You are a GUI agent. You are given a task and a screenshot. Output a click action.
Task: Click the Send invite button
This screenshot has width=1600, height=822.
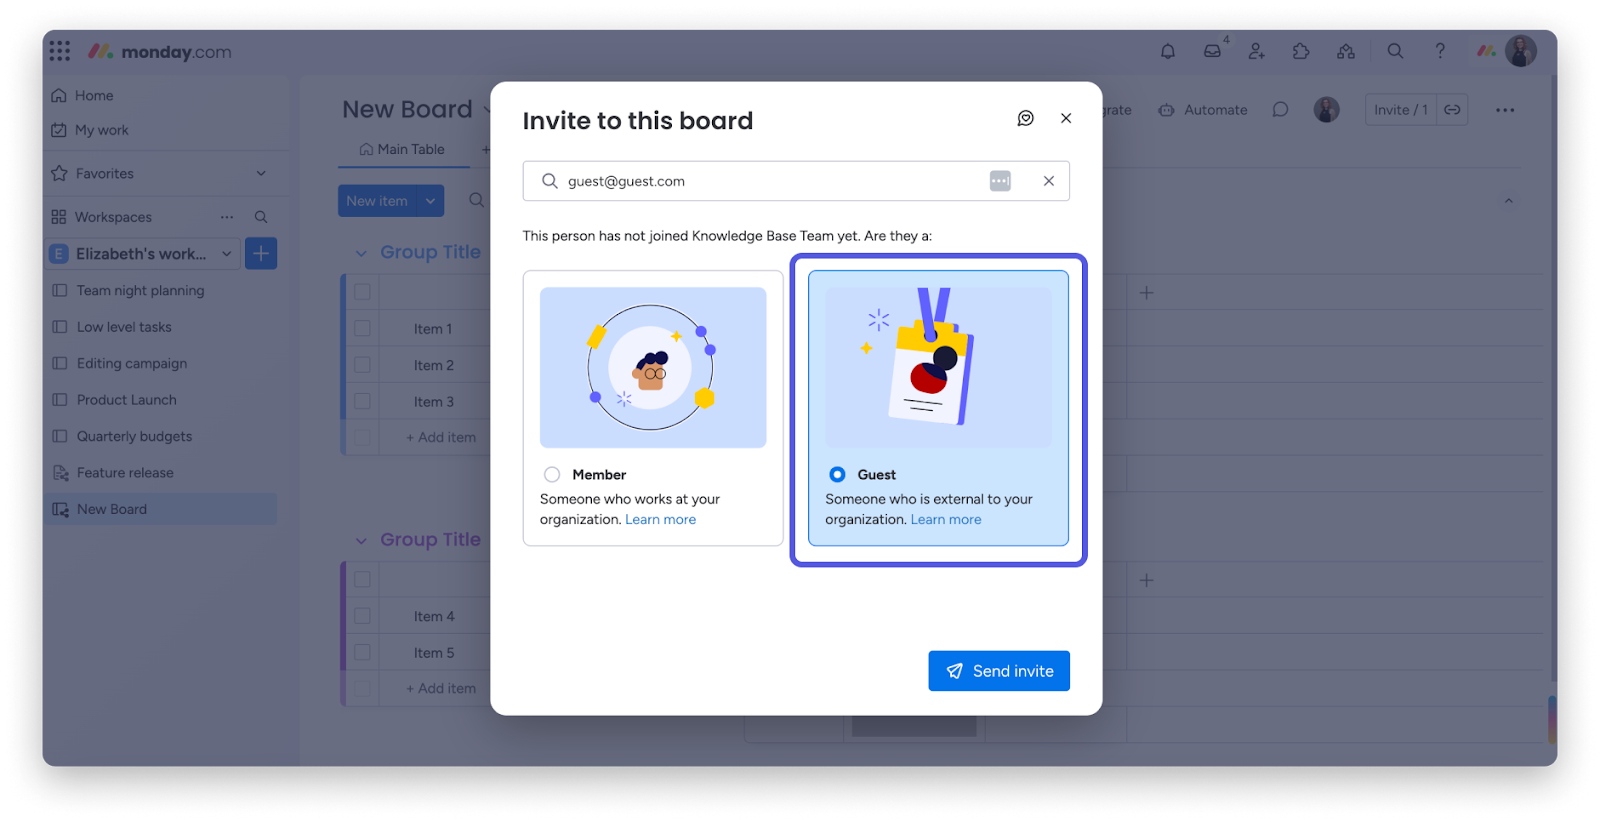pos(999,671)
